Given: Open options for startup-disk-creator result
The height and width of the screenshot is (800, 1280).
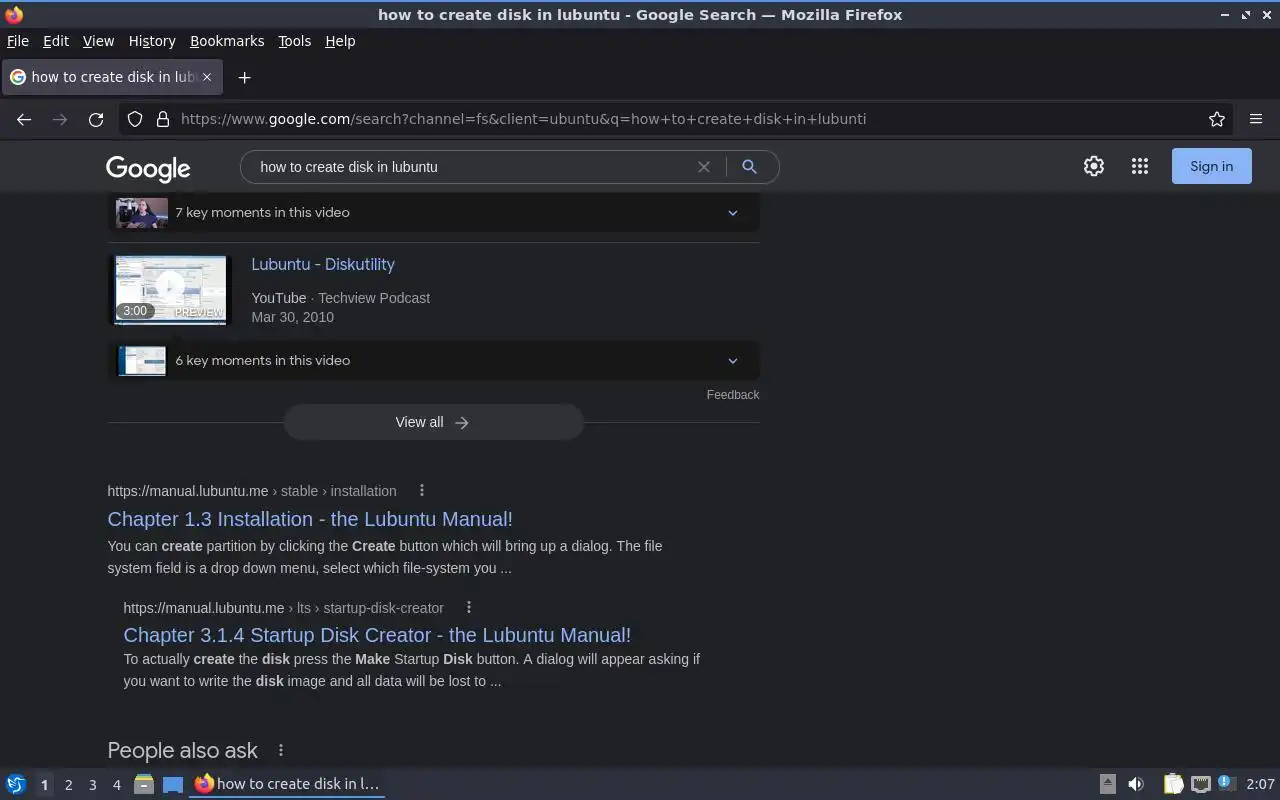Looking at the screenshot, I should click(468, 607).
